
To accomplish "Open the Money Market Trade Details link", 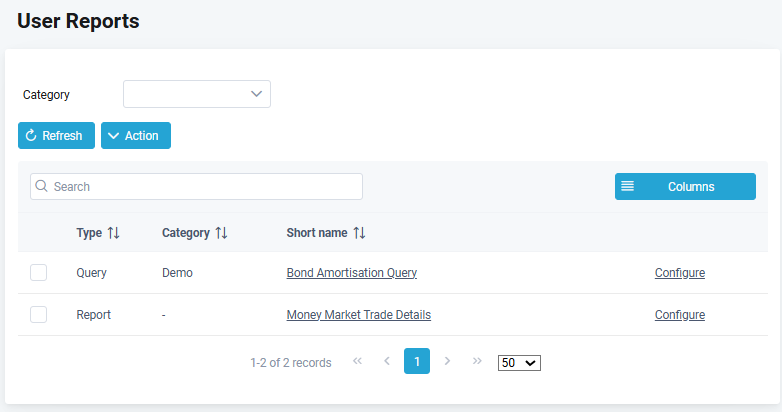I will click(358, 314).
